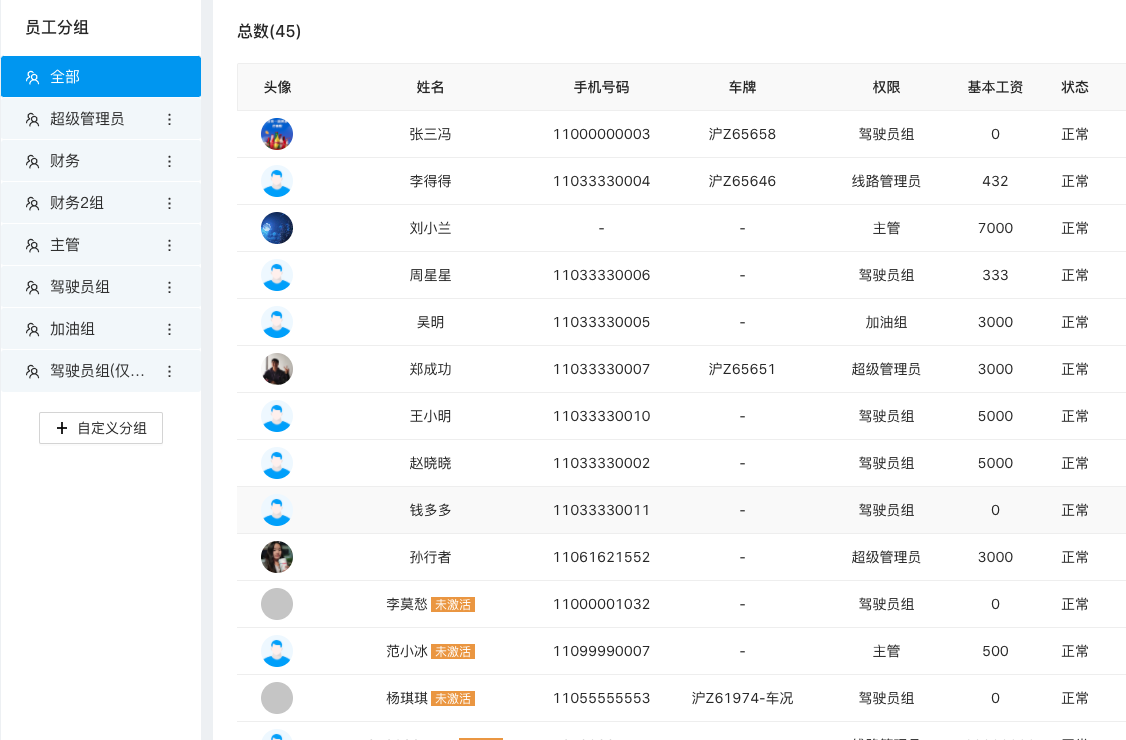Image resolution: width=1126 pixels, height=740 pixels.
Task: Click the name 王小明
Action: tap(430, 416)
